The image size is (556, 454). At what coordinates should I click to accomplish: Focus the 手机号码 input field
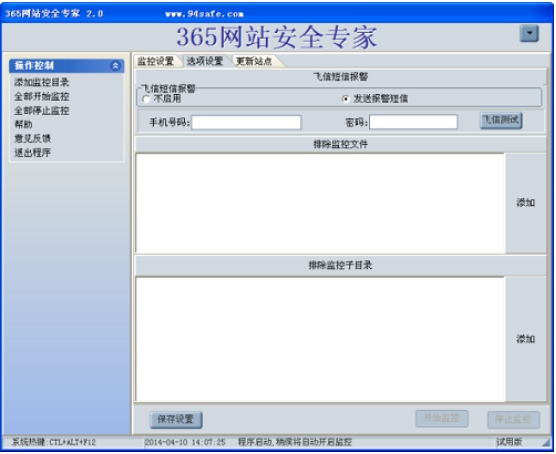(246, 122)
